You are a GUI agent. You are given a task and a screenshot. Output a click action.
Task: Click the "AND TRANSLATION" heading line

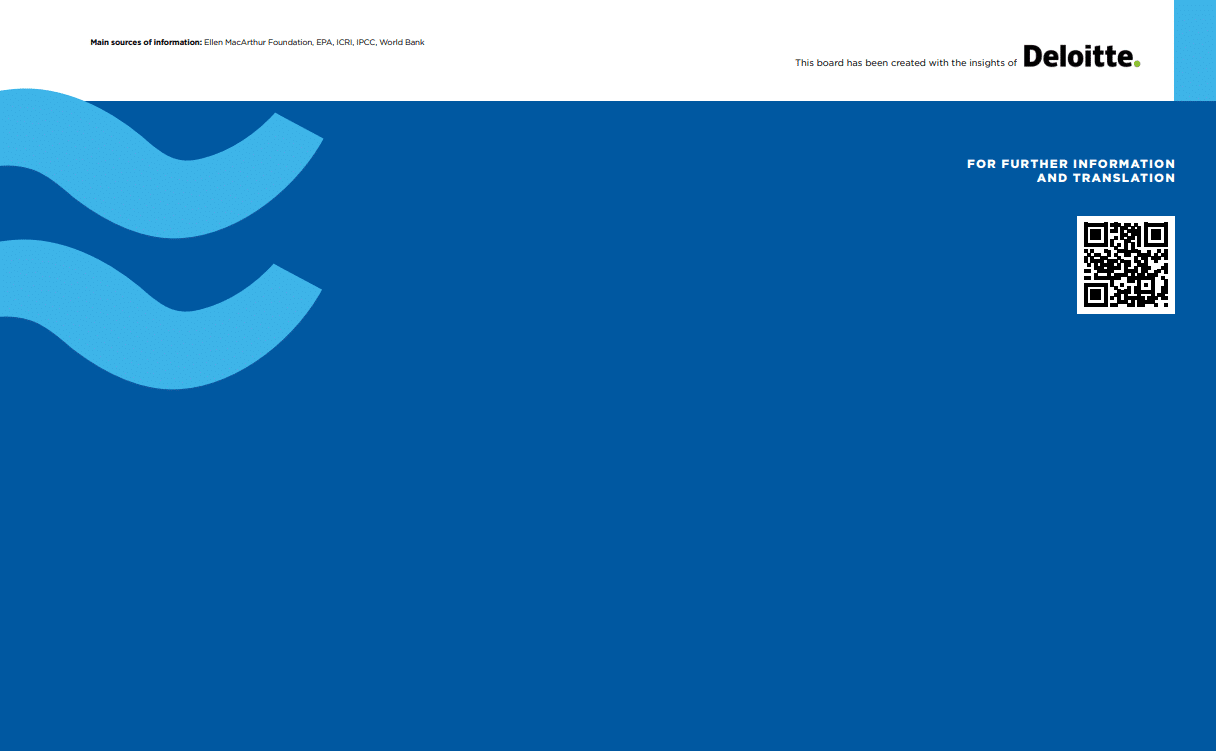1105,178
